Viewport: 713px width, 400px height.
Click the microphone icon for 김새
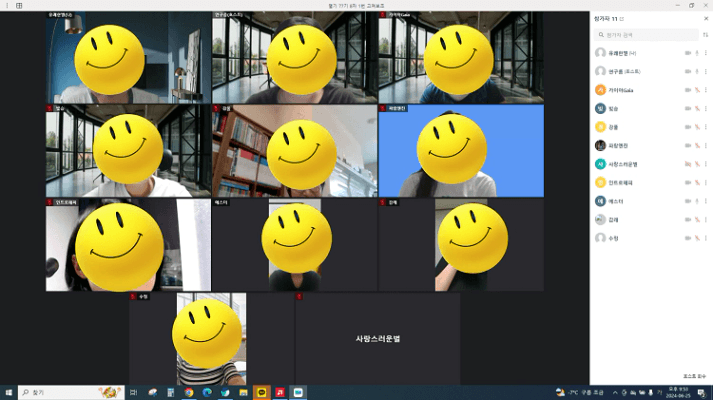697,220
